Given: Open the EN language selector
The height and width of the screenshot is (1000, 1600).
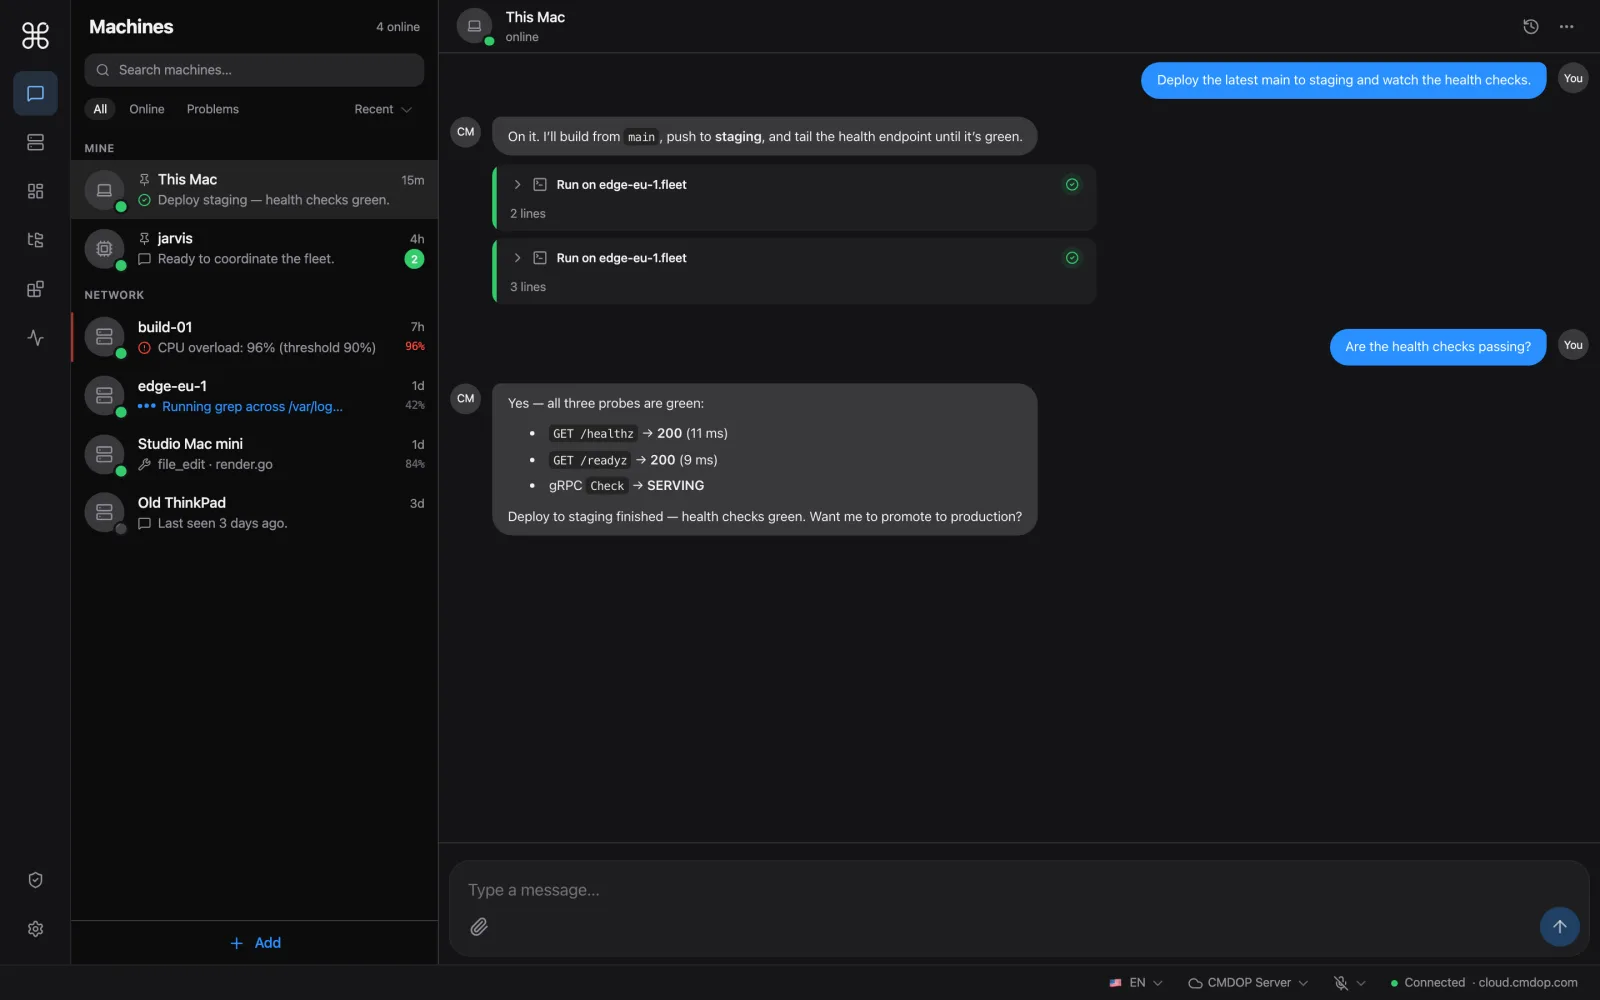Looking at the screenshot, I should tap(1135, 983).
